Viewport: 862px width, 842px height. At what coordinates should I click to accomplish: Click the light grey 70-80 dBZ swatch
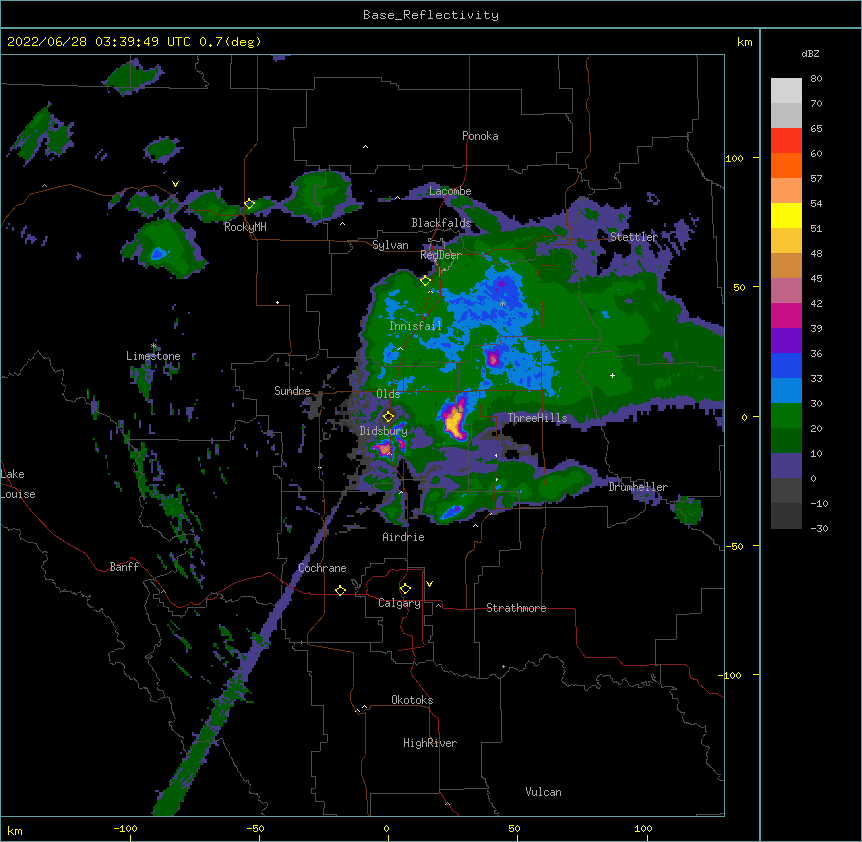pyautogui.click(x=786, y=91)
